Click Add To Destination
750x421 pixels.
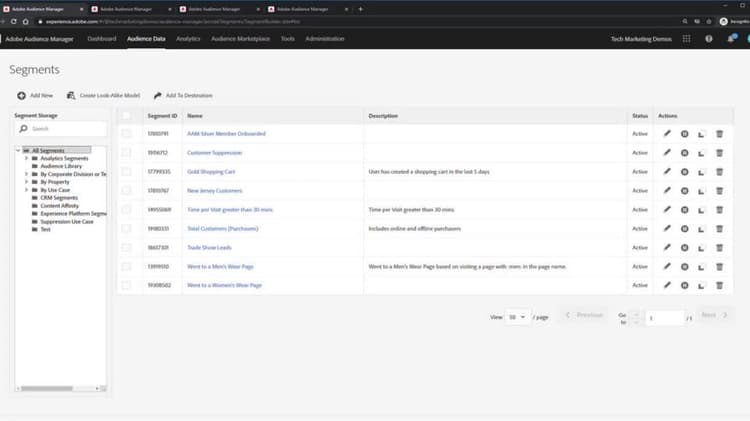[183, 95]
